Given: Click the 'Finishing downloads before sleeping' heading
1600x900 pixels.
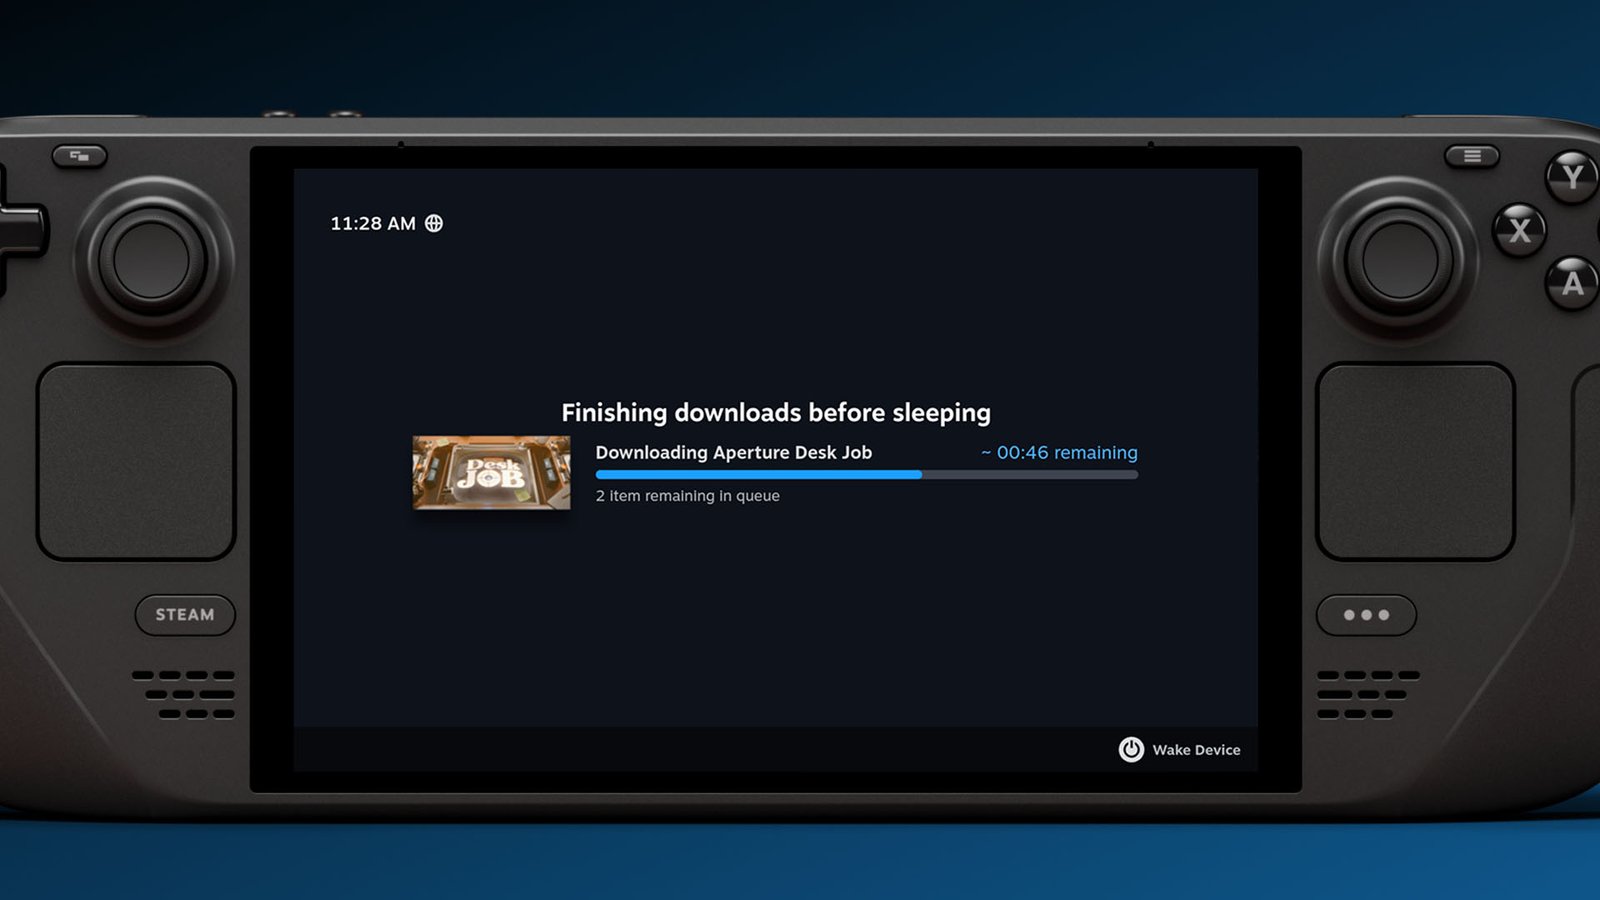Looking at the screenshot, I should (776, 413).
